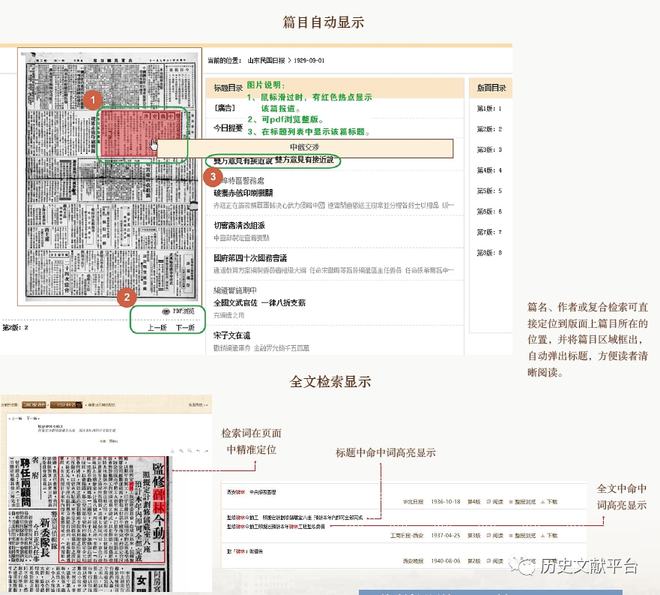Go to next page with 下一版
Screen dimensions: 660x595
coord(185,327)
